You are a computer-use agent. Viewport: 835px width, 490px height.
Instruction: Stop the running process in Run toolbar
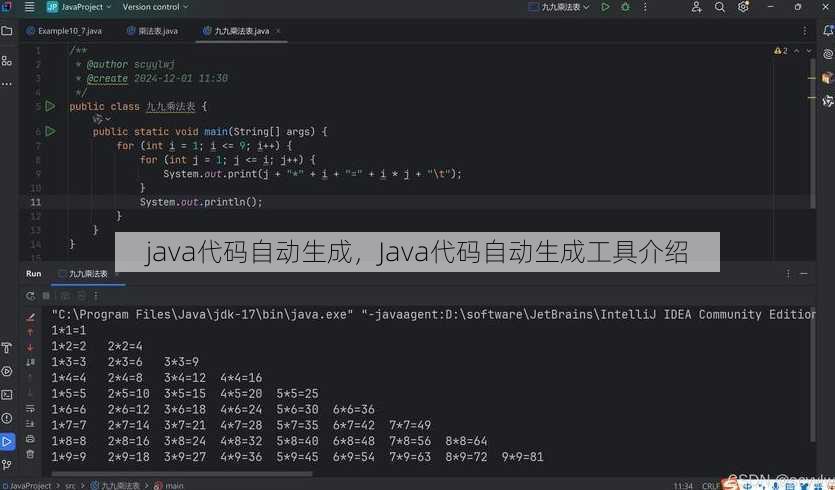click(46, 296)
